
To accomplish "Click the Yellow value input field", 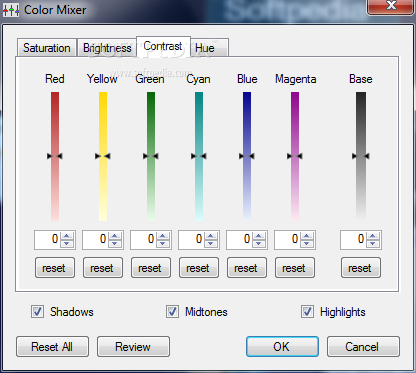I will click(x=96, y=239).
